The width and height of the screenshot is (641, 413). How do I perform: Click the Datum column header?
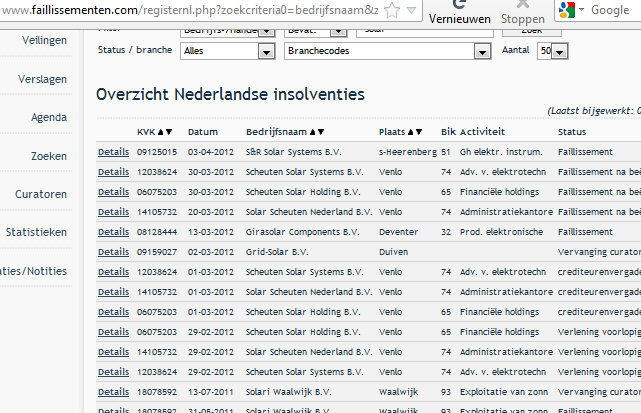[203, 132]
